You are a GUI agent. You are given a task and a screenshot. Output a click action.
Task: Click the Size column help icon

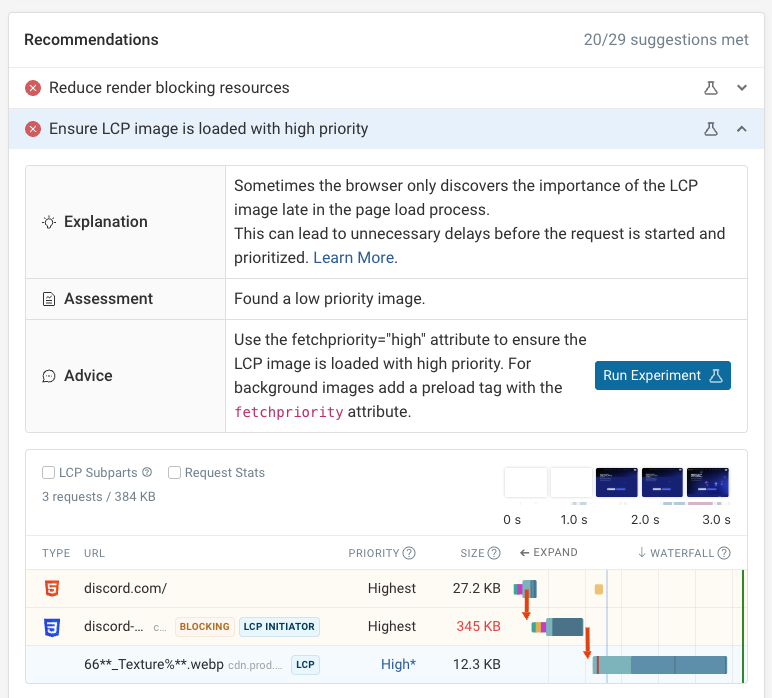pos(494,553)
